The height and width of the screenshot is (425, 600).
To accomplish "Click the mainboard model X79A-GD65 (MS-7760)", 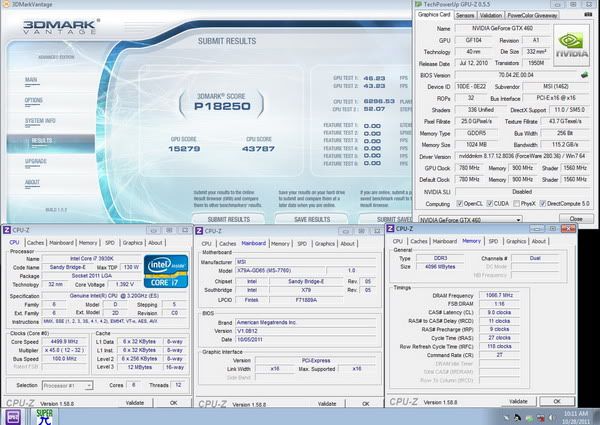I will 280,270.
